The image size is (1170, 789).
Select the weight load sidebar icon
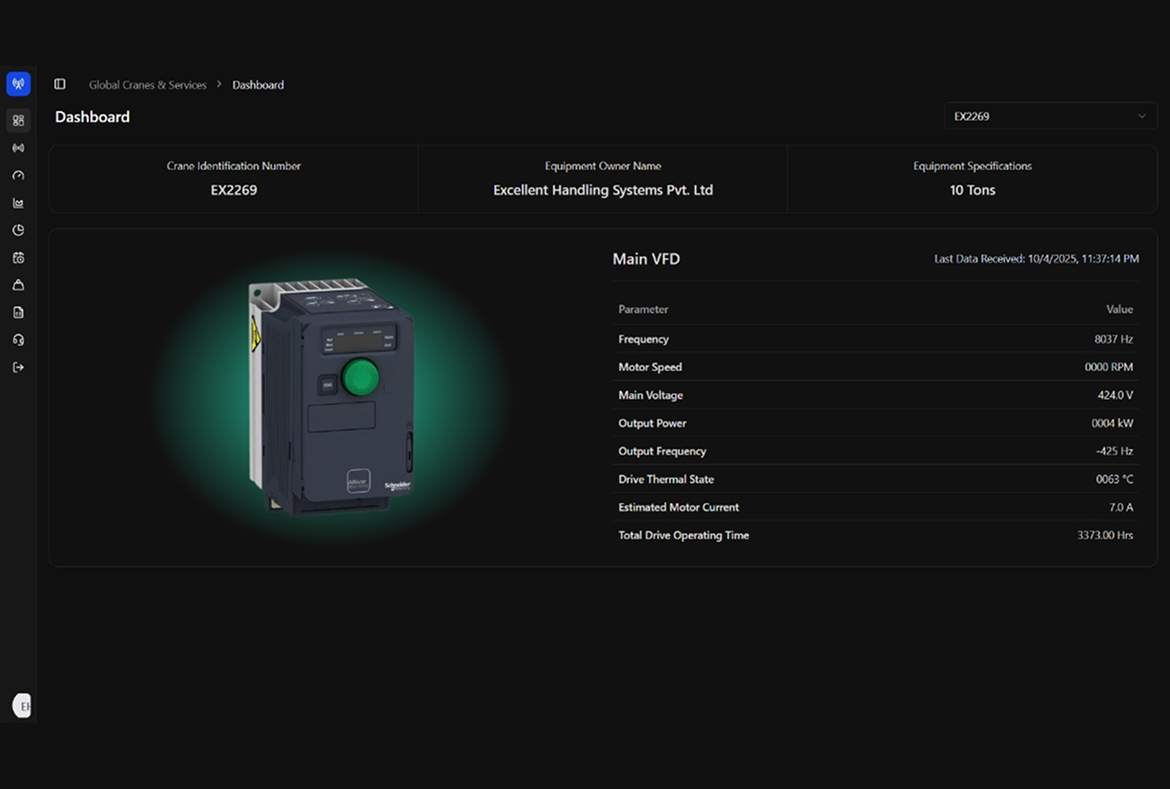pos(18,285)
